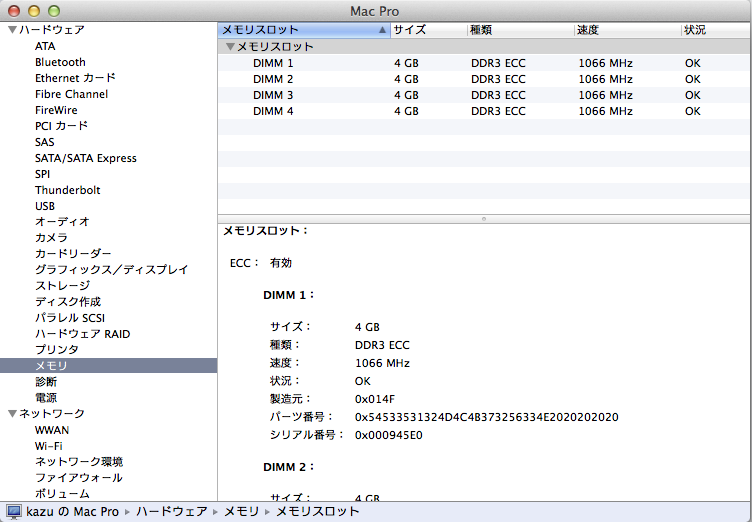
Task: Select プリンタ in the sidebar
Action: tap(57, 349)
